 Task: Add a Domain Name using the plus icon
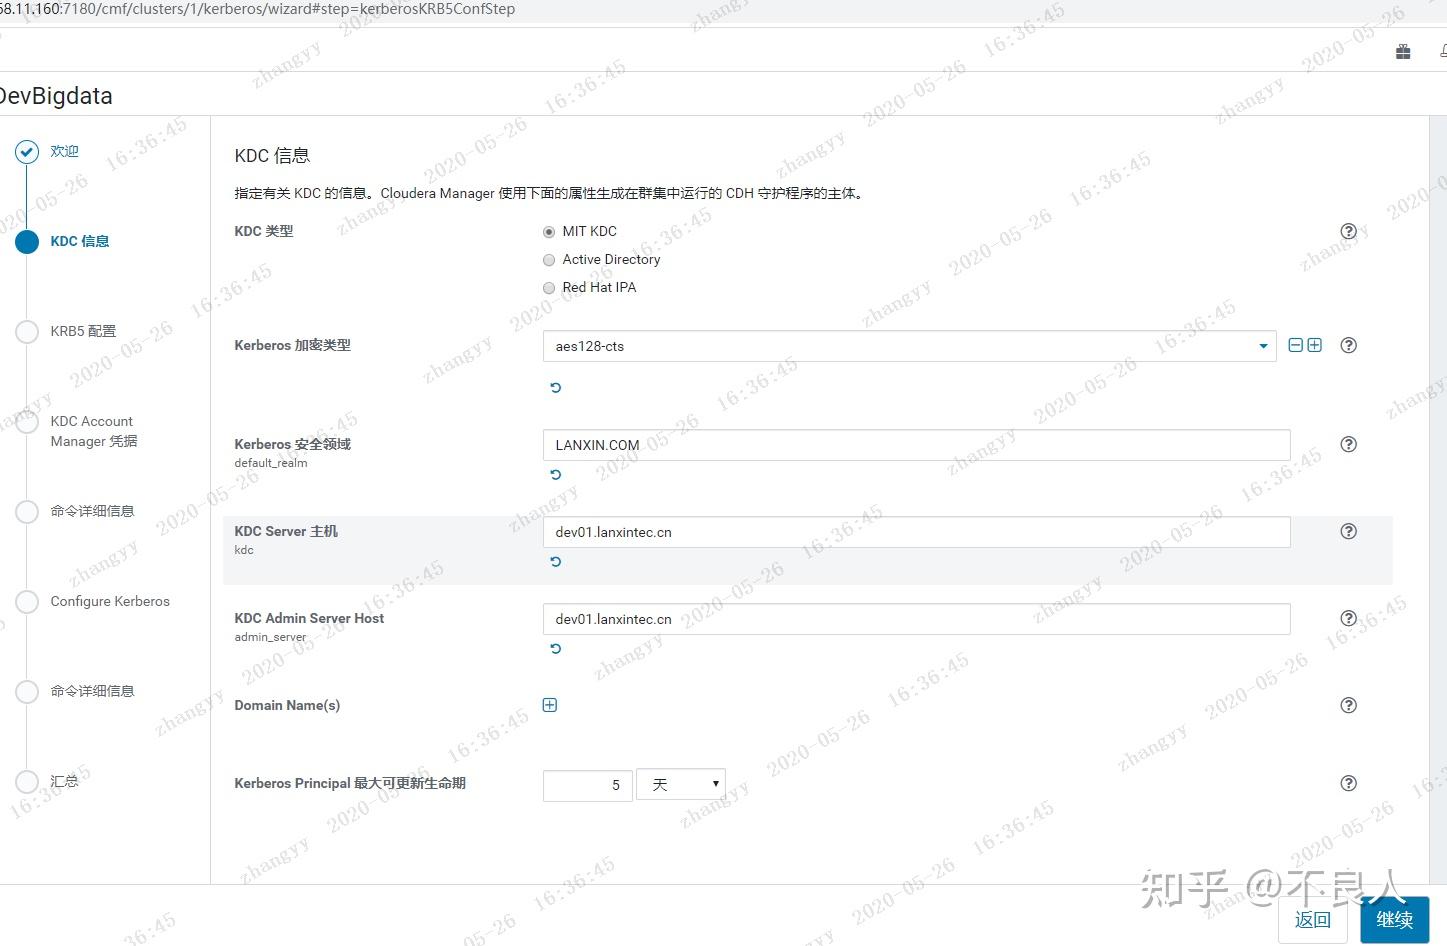pyautogui.click(x=549, y=704)
